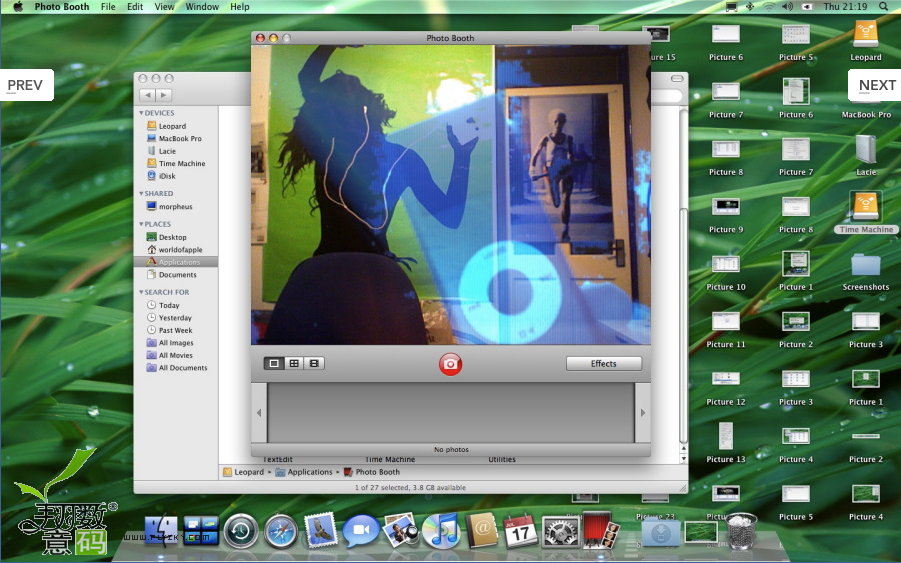Open the Help menu

click(x=240, y=6)
